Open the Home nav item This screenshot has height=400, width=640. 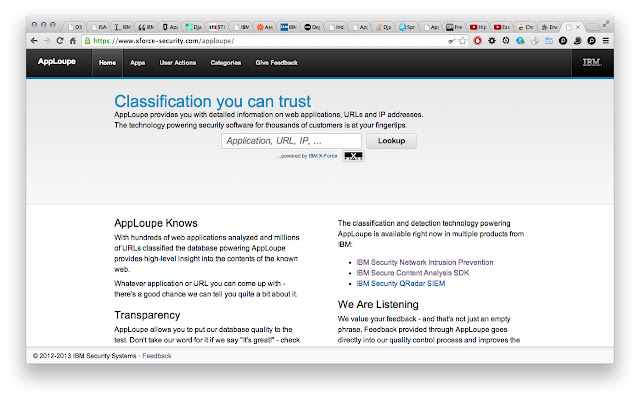pyautogui.click(x=107, y=62)
